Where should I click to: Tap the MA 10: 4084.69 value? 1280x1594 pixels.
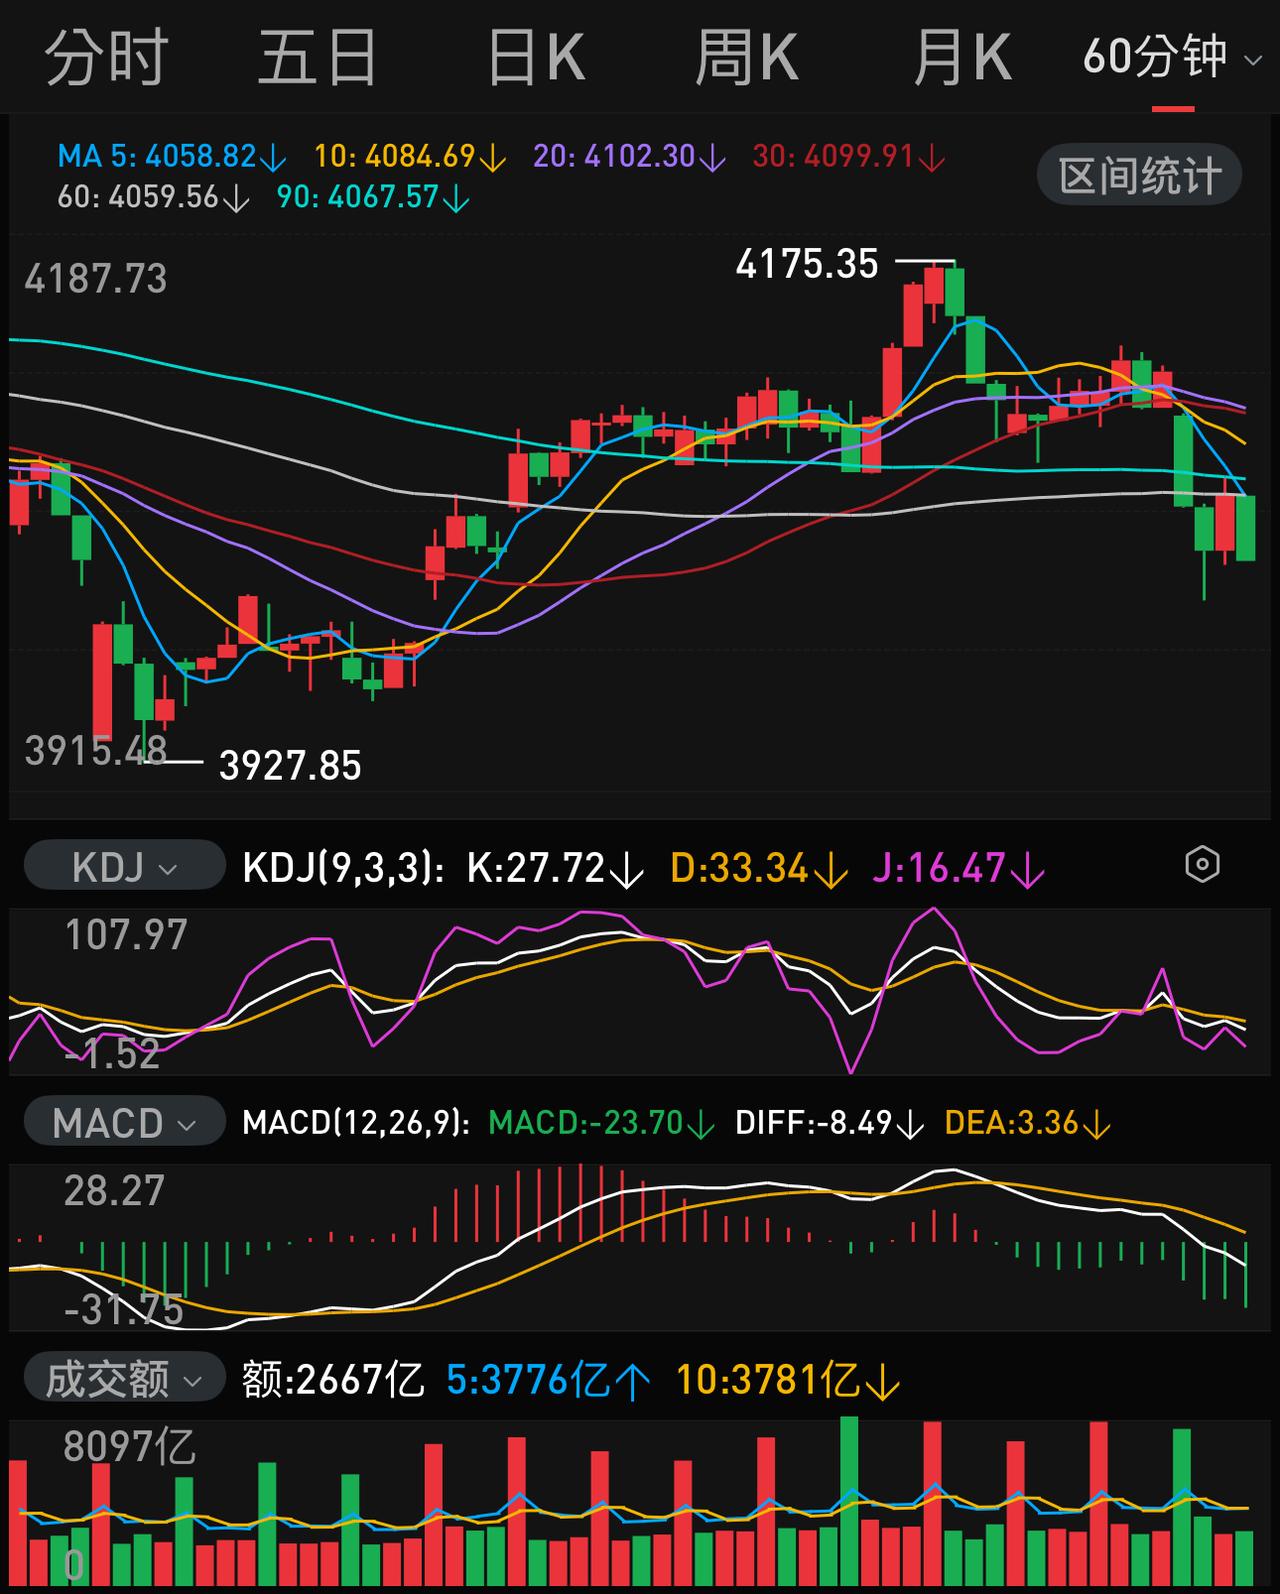(411, 157)
